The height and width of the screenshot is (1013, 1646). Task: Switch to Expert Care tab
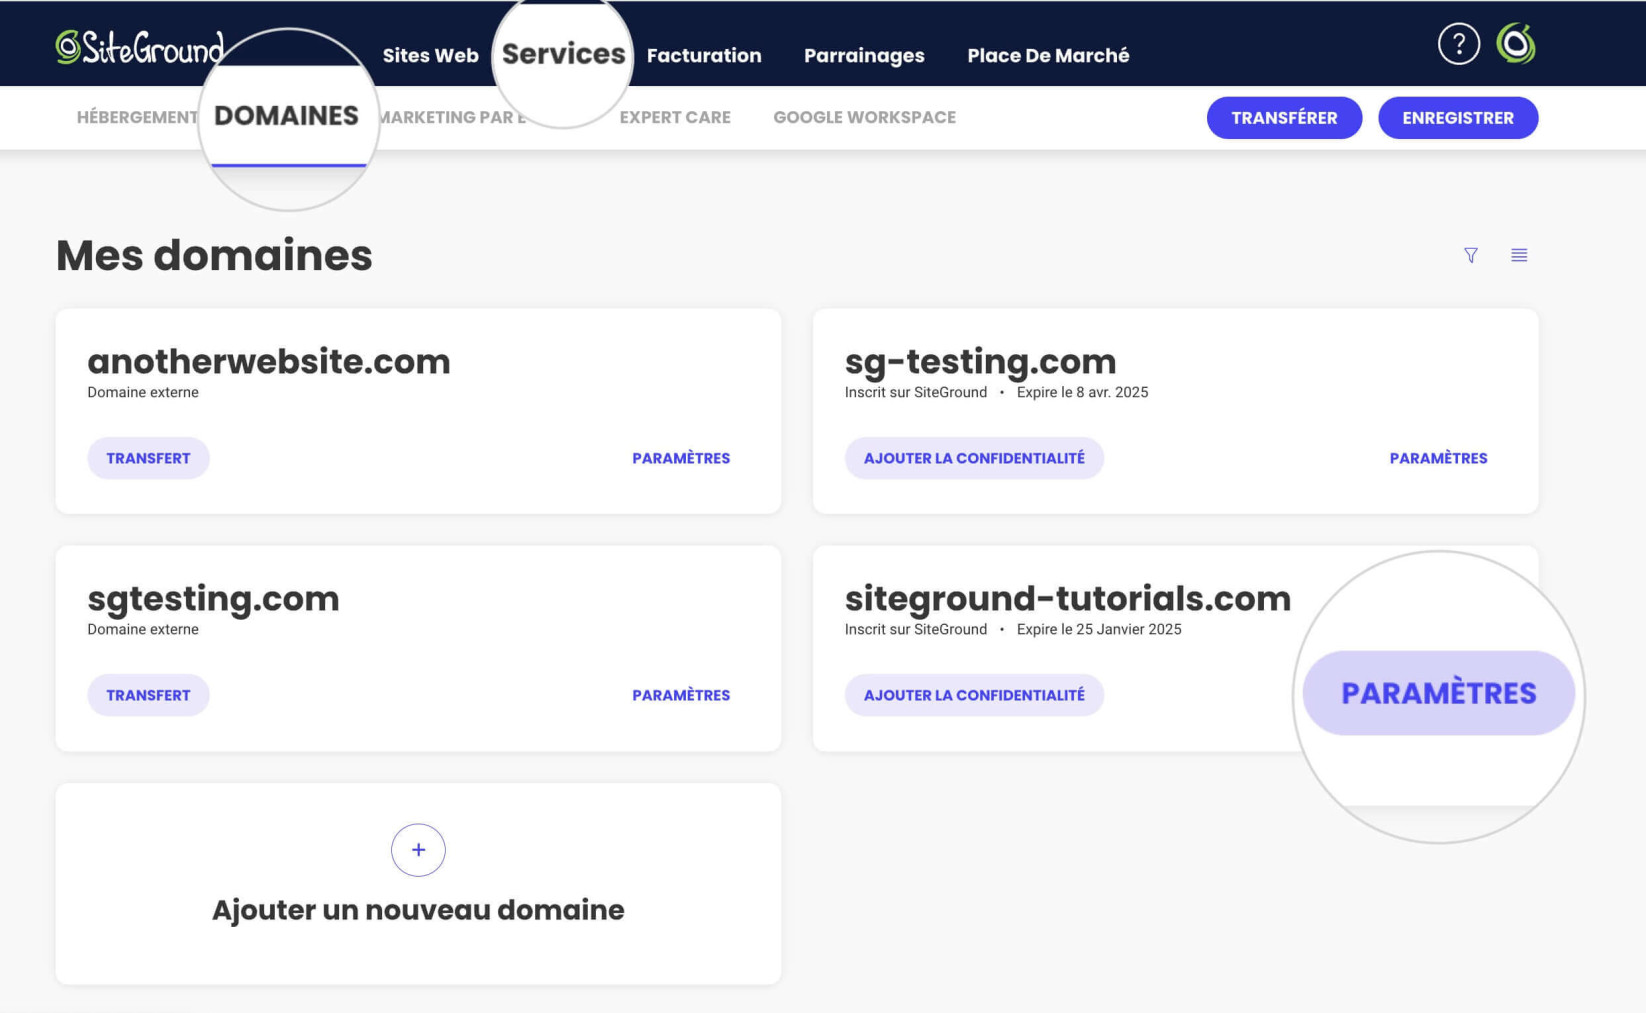pyautogui.click(x=675, y=117)
